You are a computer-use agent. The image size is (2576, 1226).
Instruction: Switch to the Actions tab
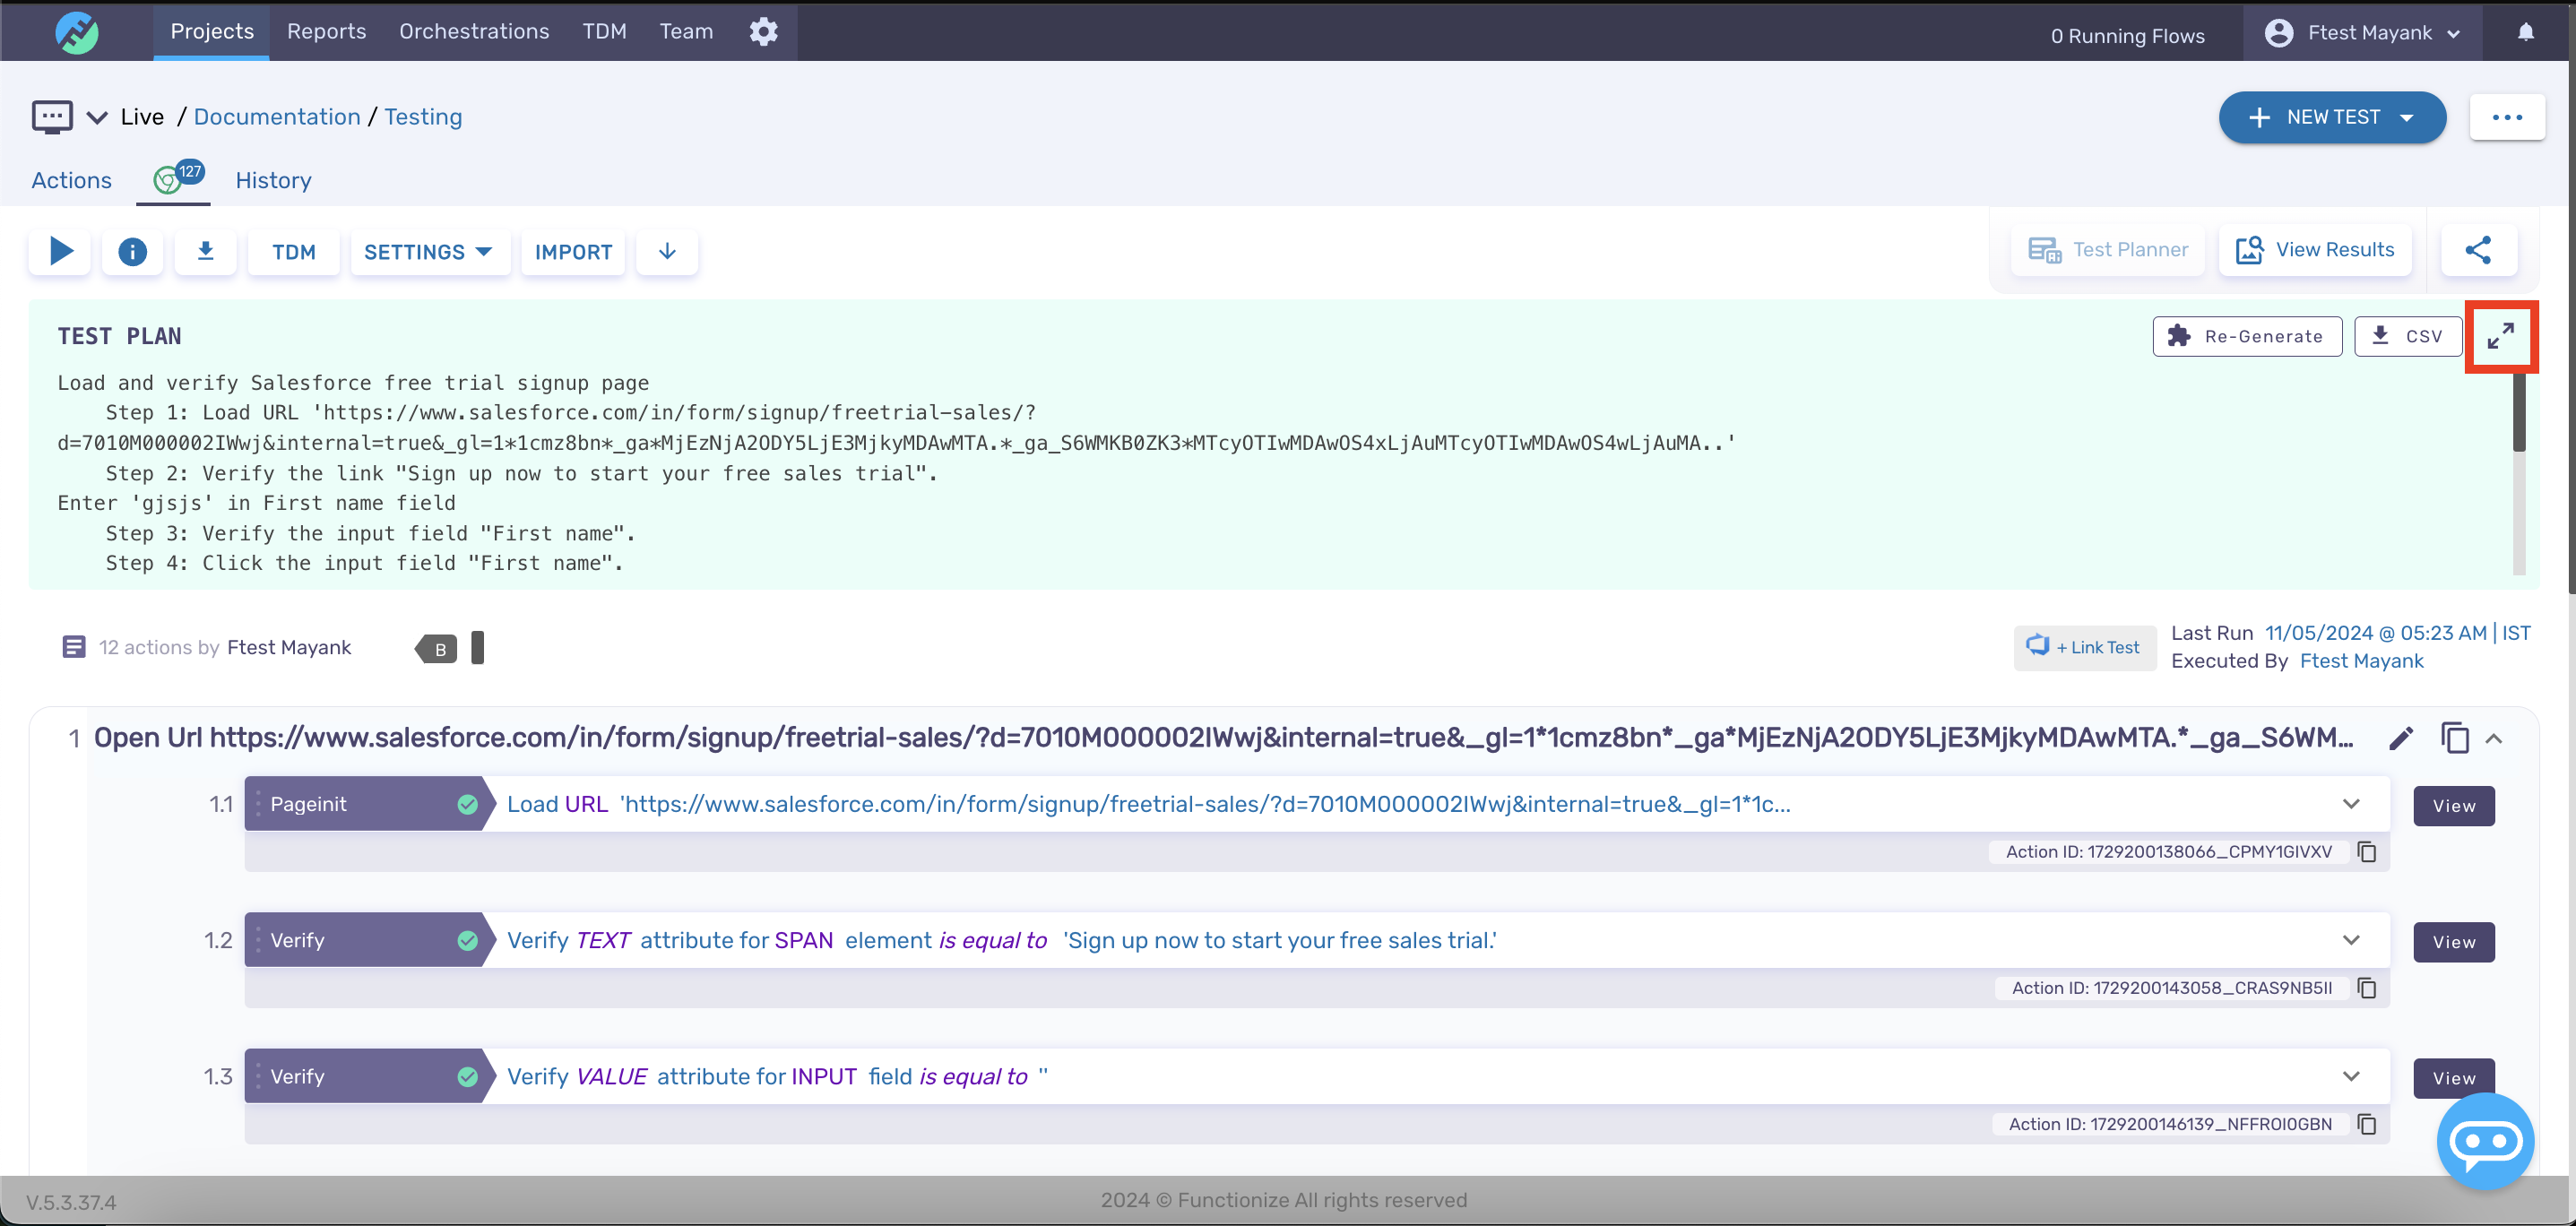tap(71, 180)
